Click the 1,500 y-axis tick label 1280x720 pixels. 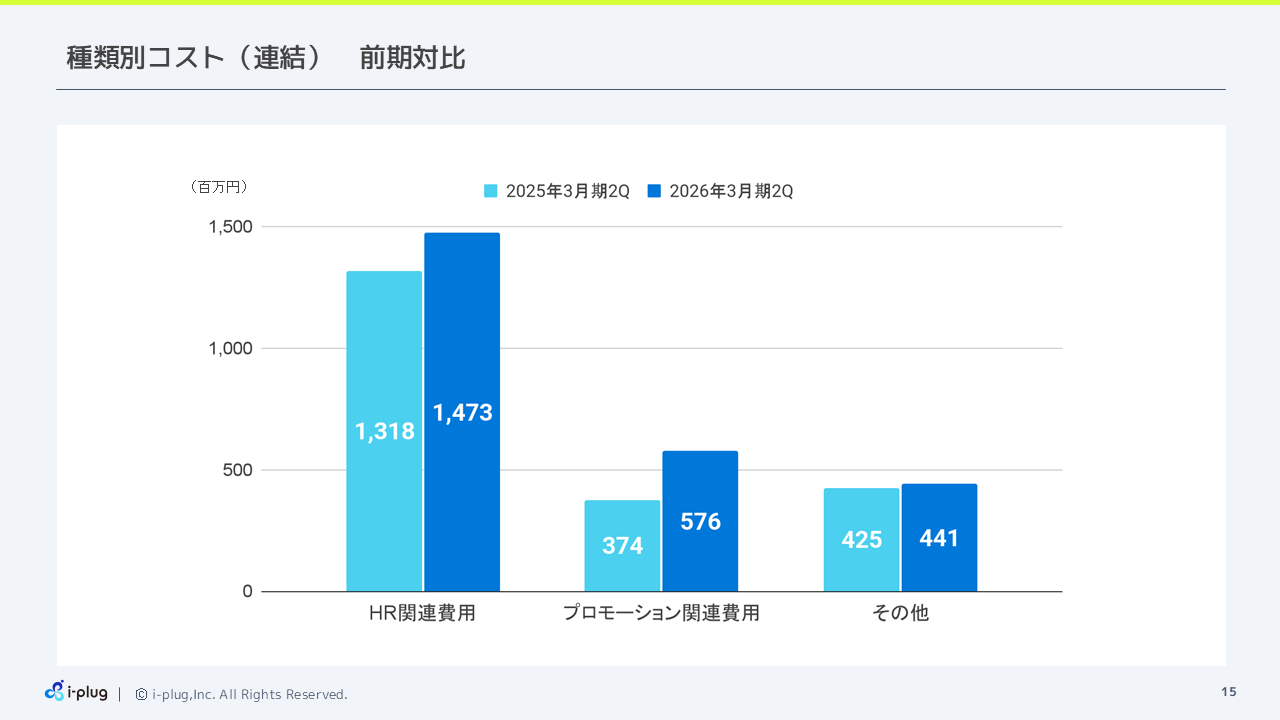pos(230,227)
